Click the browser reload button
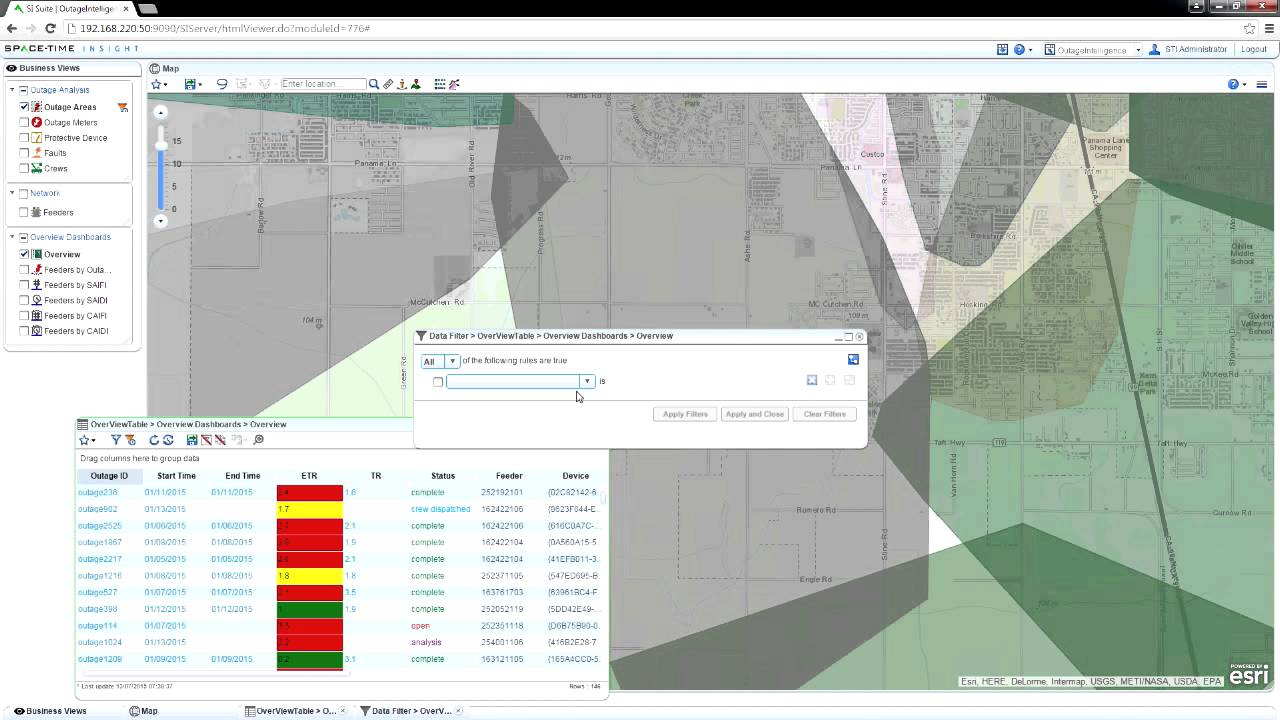Screen dimensions: 1280x720 (x=51, y=28)
